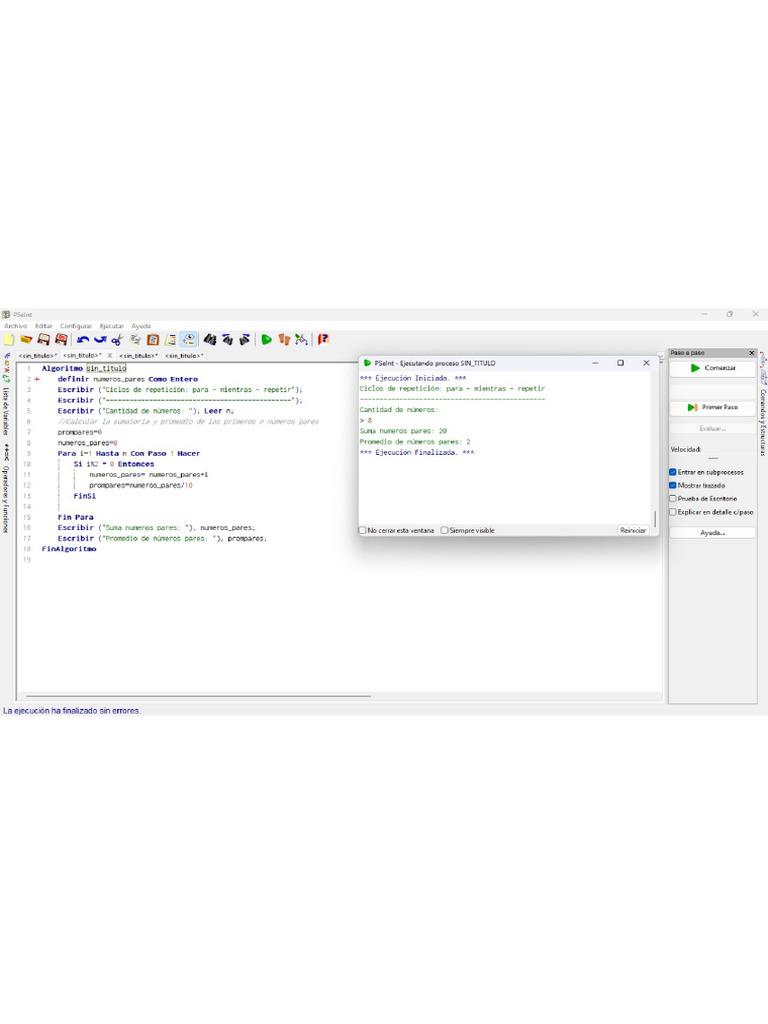Click the New file icon in toolbar
Viewport: 768px width, 1024px height.
[x=9, y=340]
